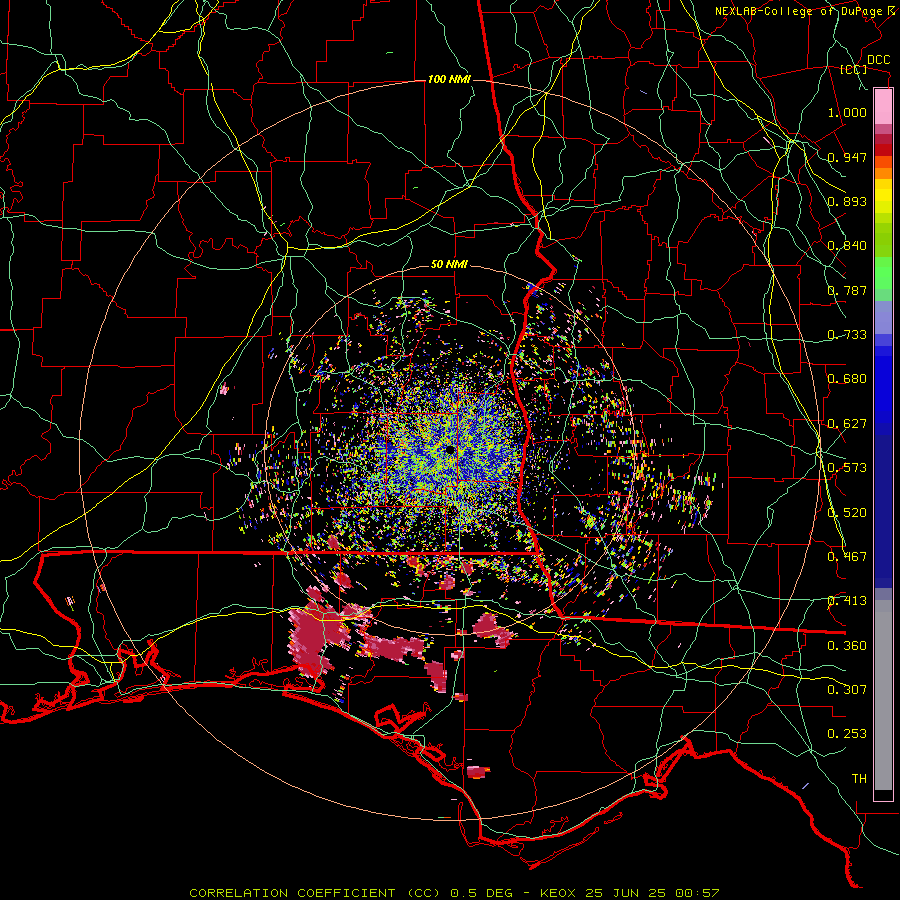Click the '[CC]' legend units label
Image resolution: width=900 pixels, height=900 pixels.
(x=854, y=69)
